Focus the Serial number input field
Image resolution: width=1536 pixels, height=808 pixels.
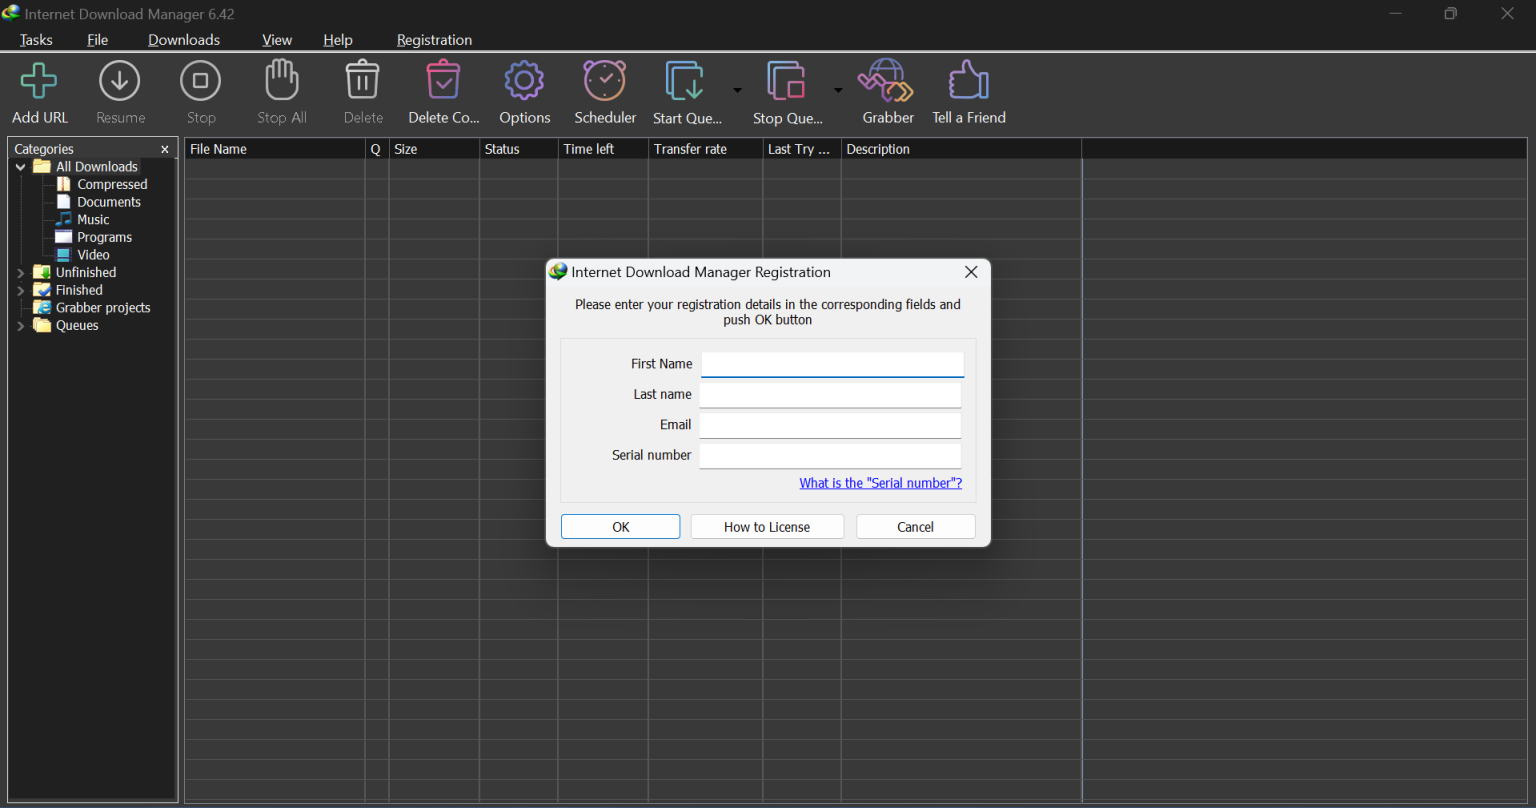tap(830, 455)
